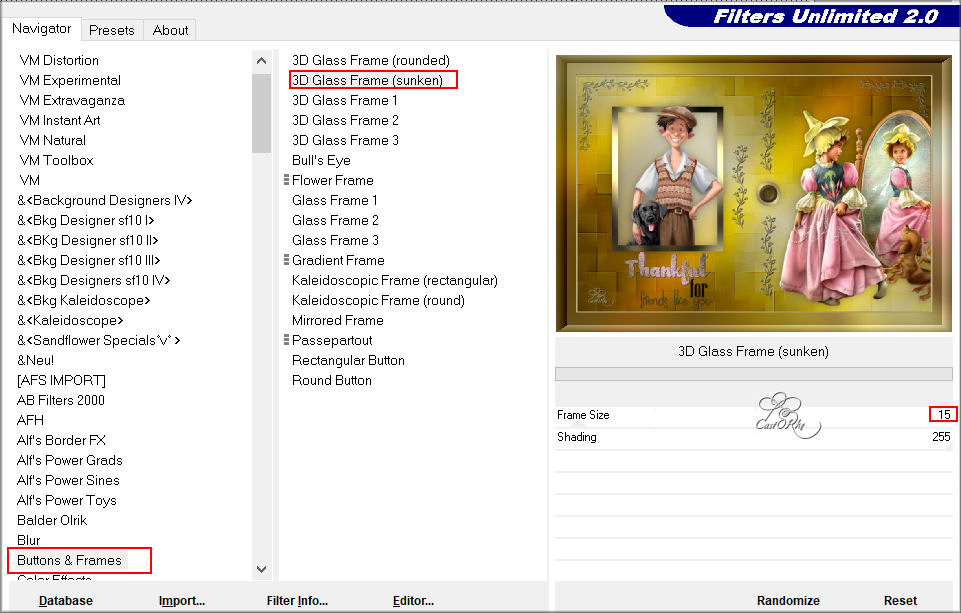The height and width of the screenshot is (613, 961).
Task: Select the VM Extravaganza category
Action: point(72,101)
